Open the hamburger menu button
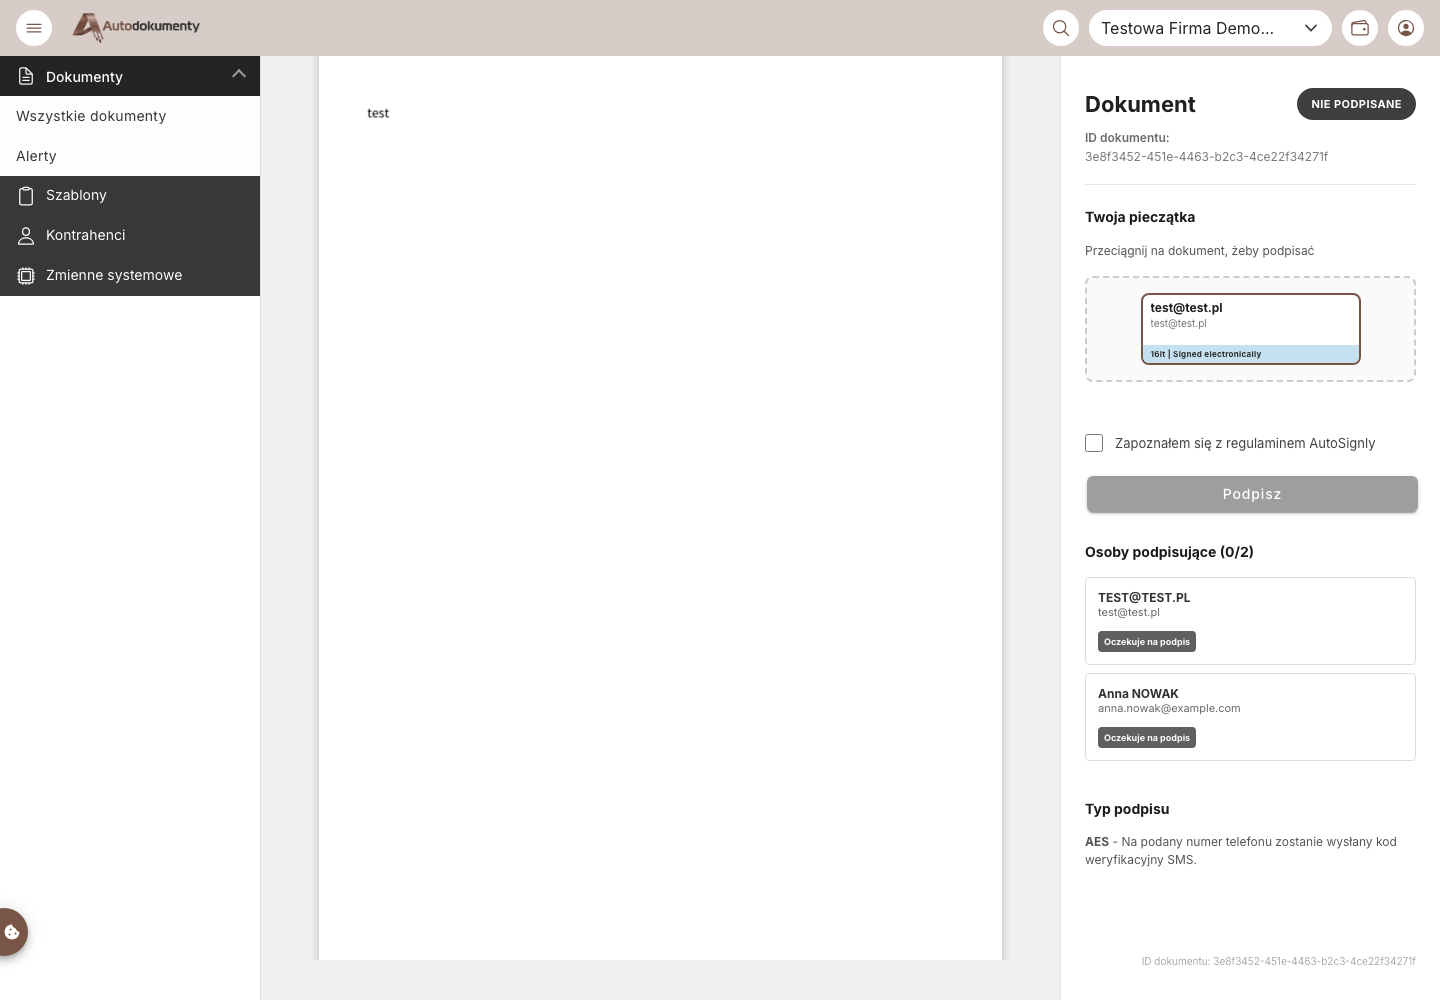Screen dimensions: 1440x1000 [33, 28]
